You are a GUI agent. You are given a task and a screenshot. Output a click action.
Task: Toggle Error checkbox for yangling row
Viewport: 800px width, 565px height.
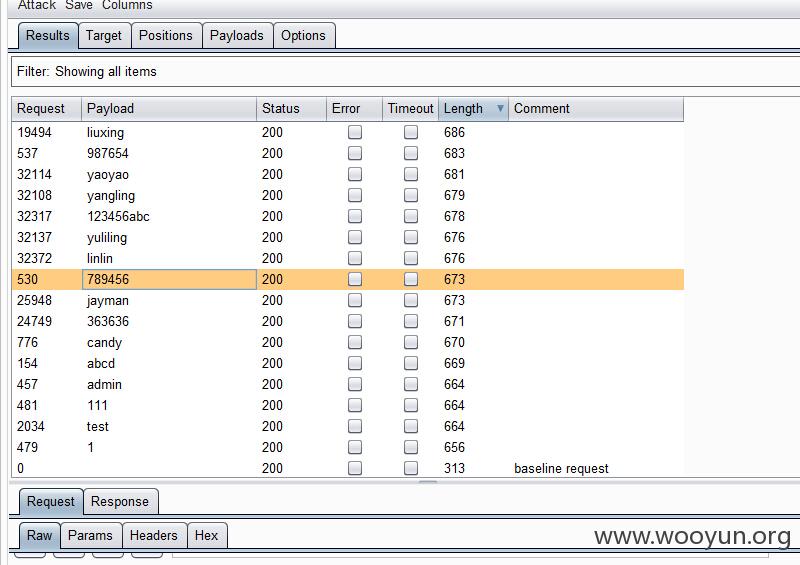(355, 195)
